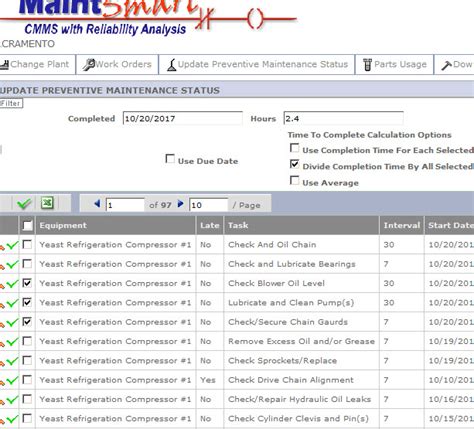The height and width of the screenshot is (429, 474).
Task: Click green check icon for Remove Excess Oil row
Action: click(13, 342)
